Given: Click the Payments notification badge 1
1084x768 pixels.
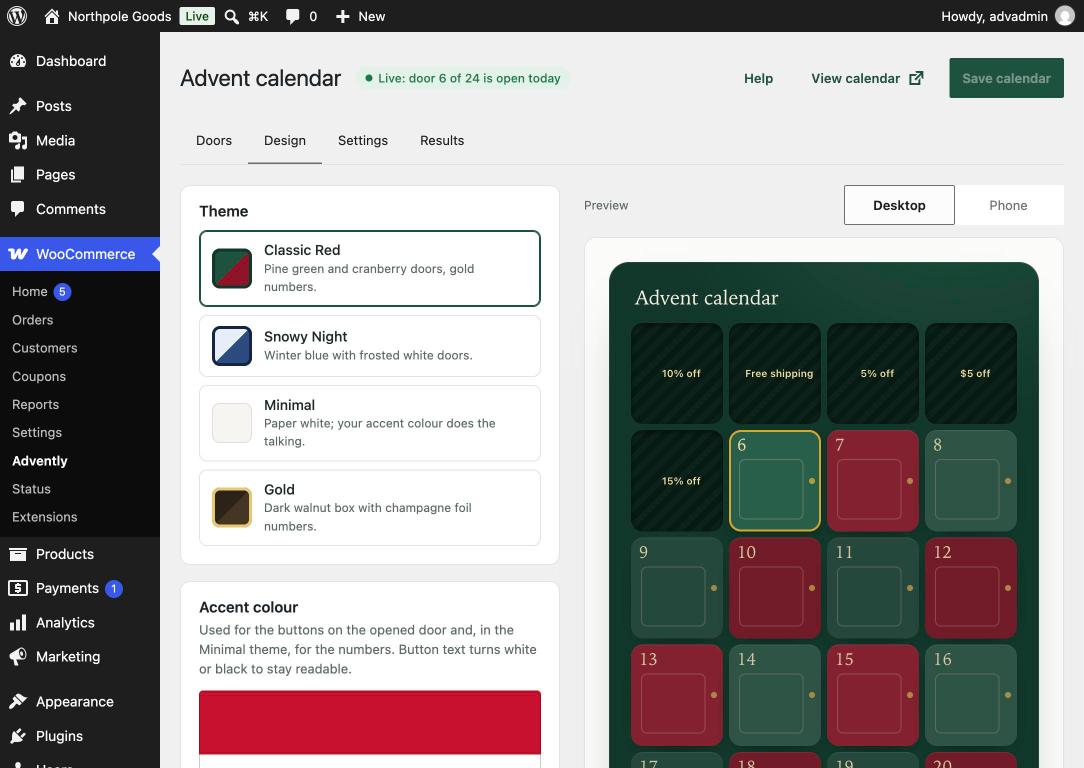Looking at the screenshot, I should [113, 588].
